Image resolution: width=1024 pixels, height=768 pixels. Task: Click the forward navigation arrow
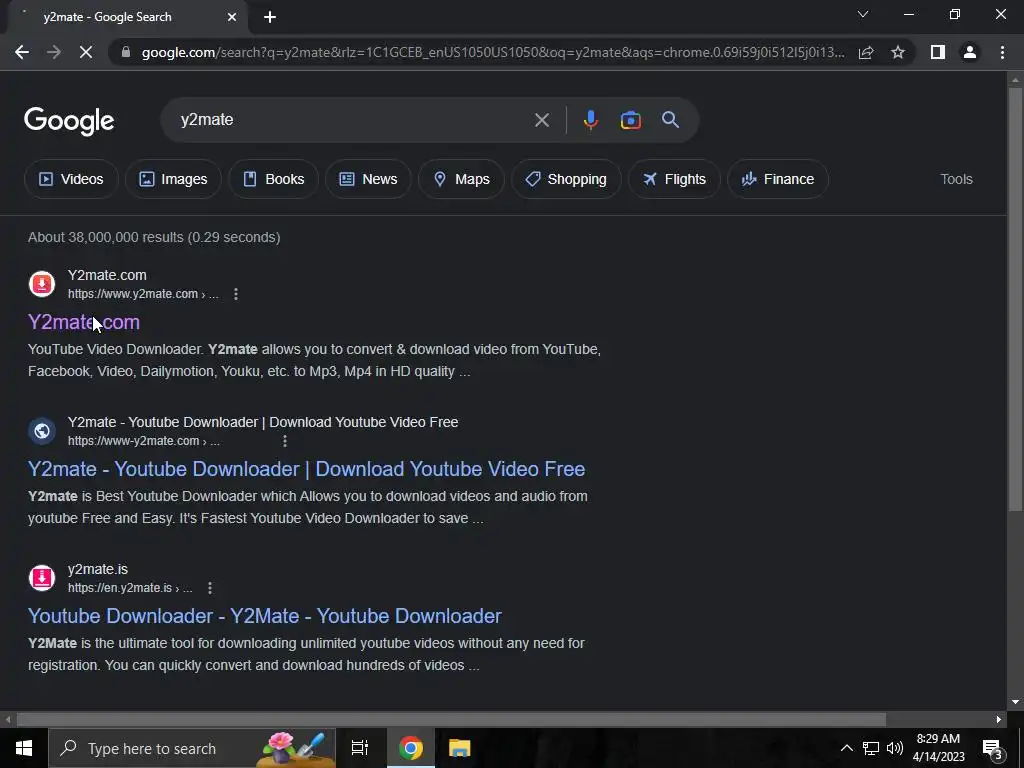[54, 52]
